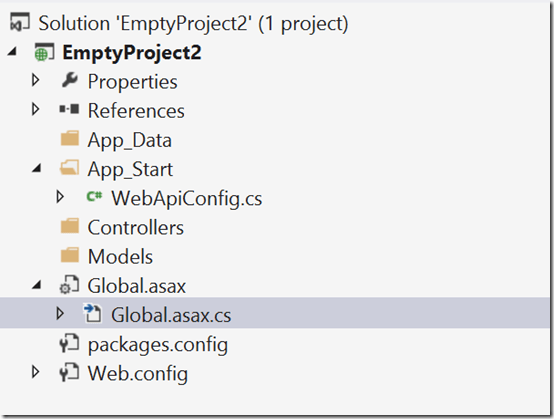
Task: Collapse the EmptyProject2 project node
Action: [x=12, y=52]
